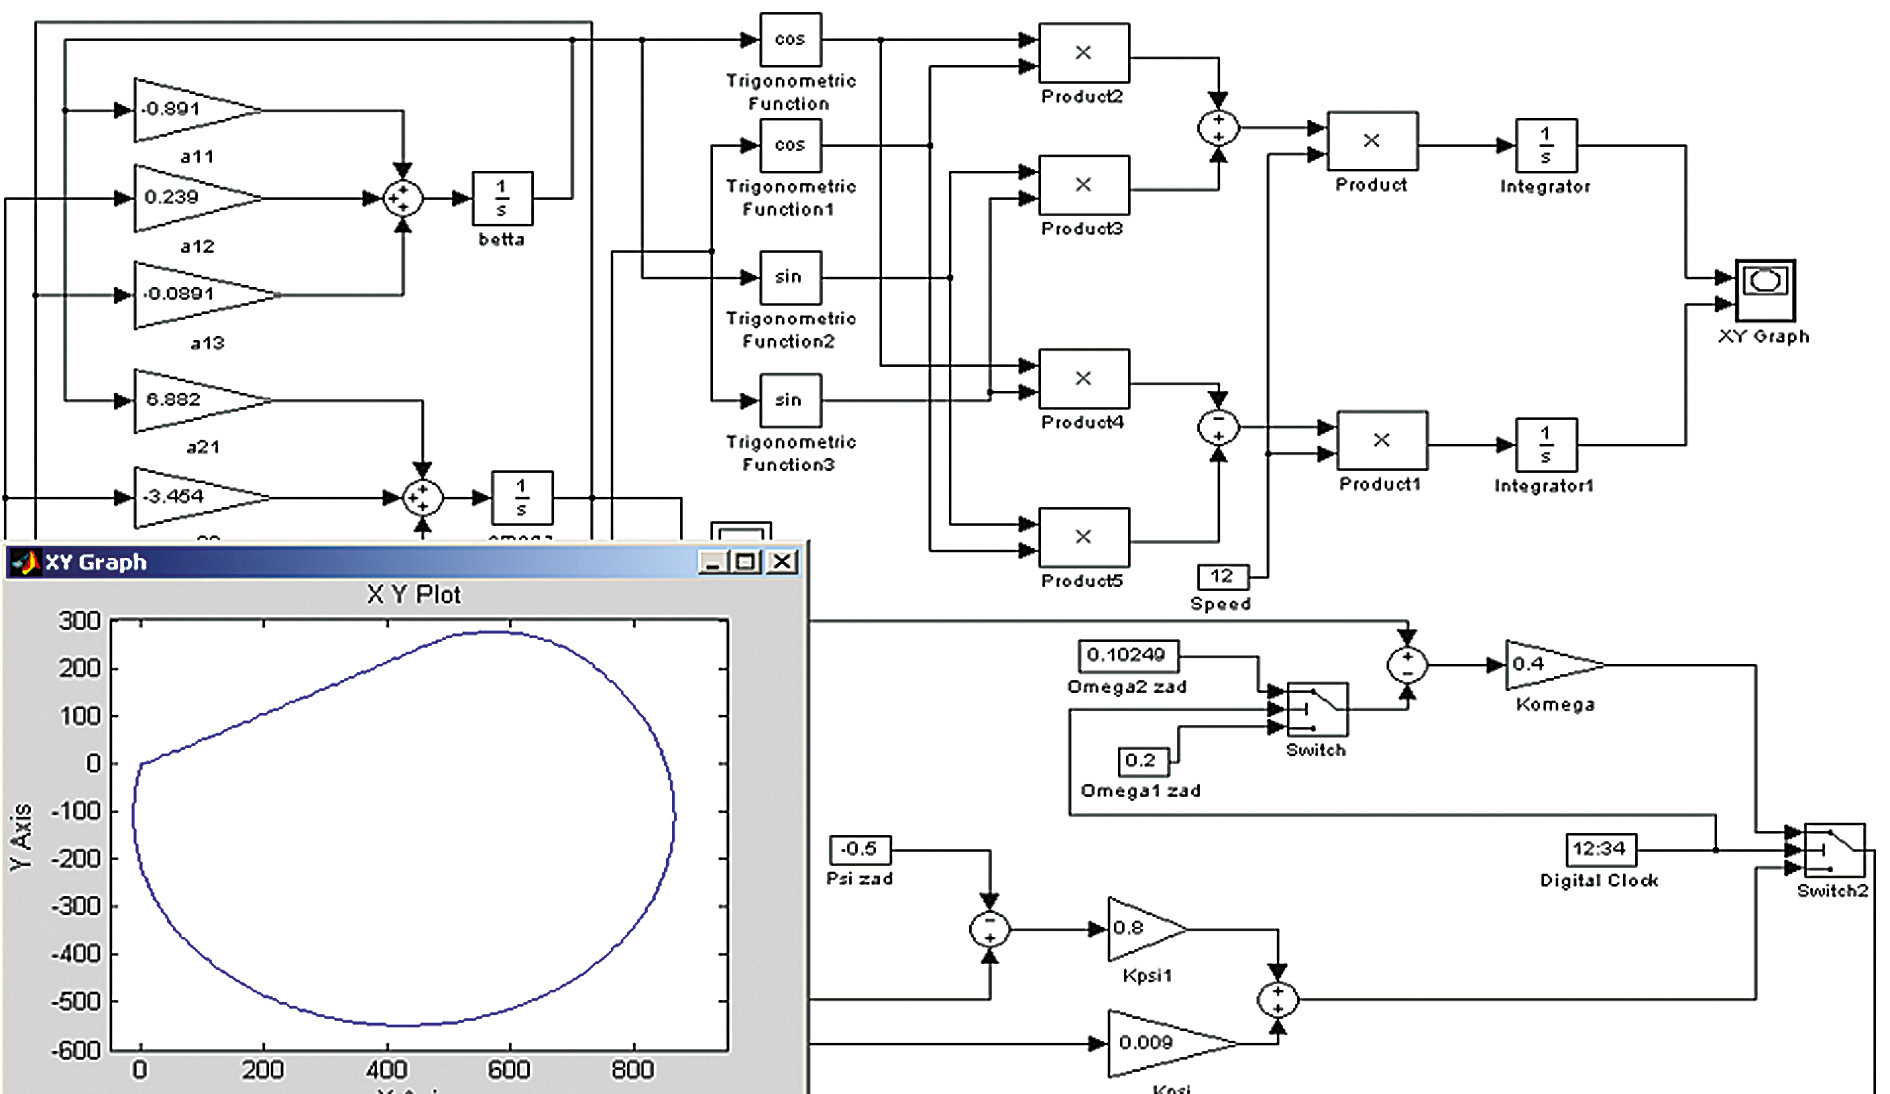Close the XY Graph window
The image size is (1890, 1094).
coord(782,562)
